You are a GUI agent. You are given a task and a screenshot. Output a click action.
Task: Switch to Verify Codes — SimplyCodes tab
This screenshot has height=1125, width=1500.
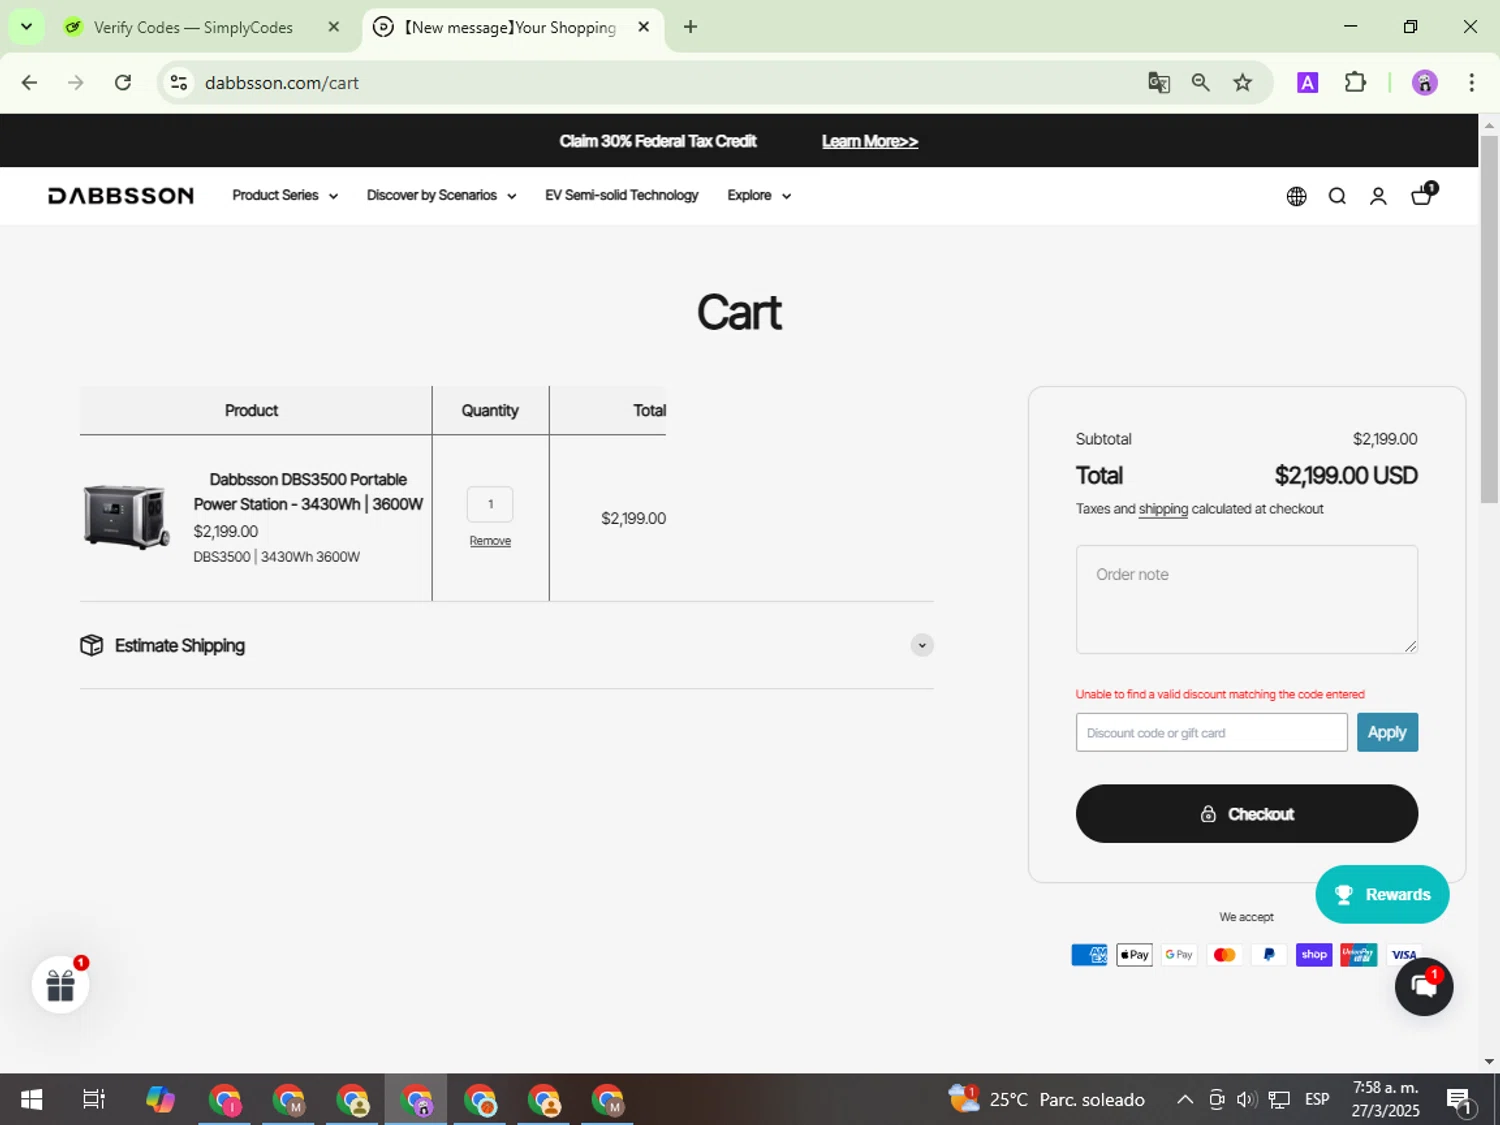pyautogui.click(x=193, y=27)
